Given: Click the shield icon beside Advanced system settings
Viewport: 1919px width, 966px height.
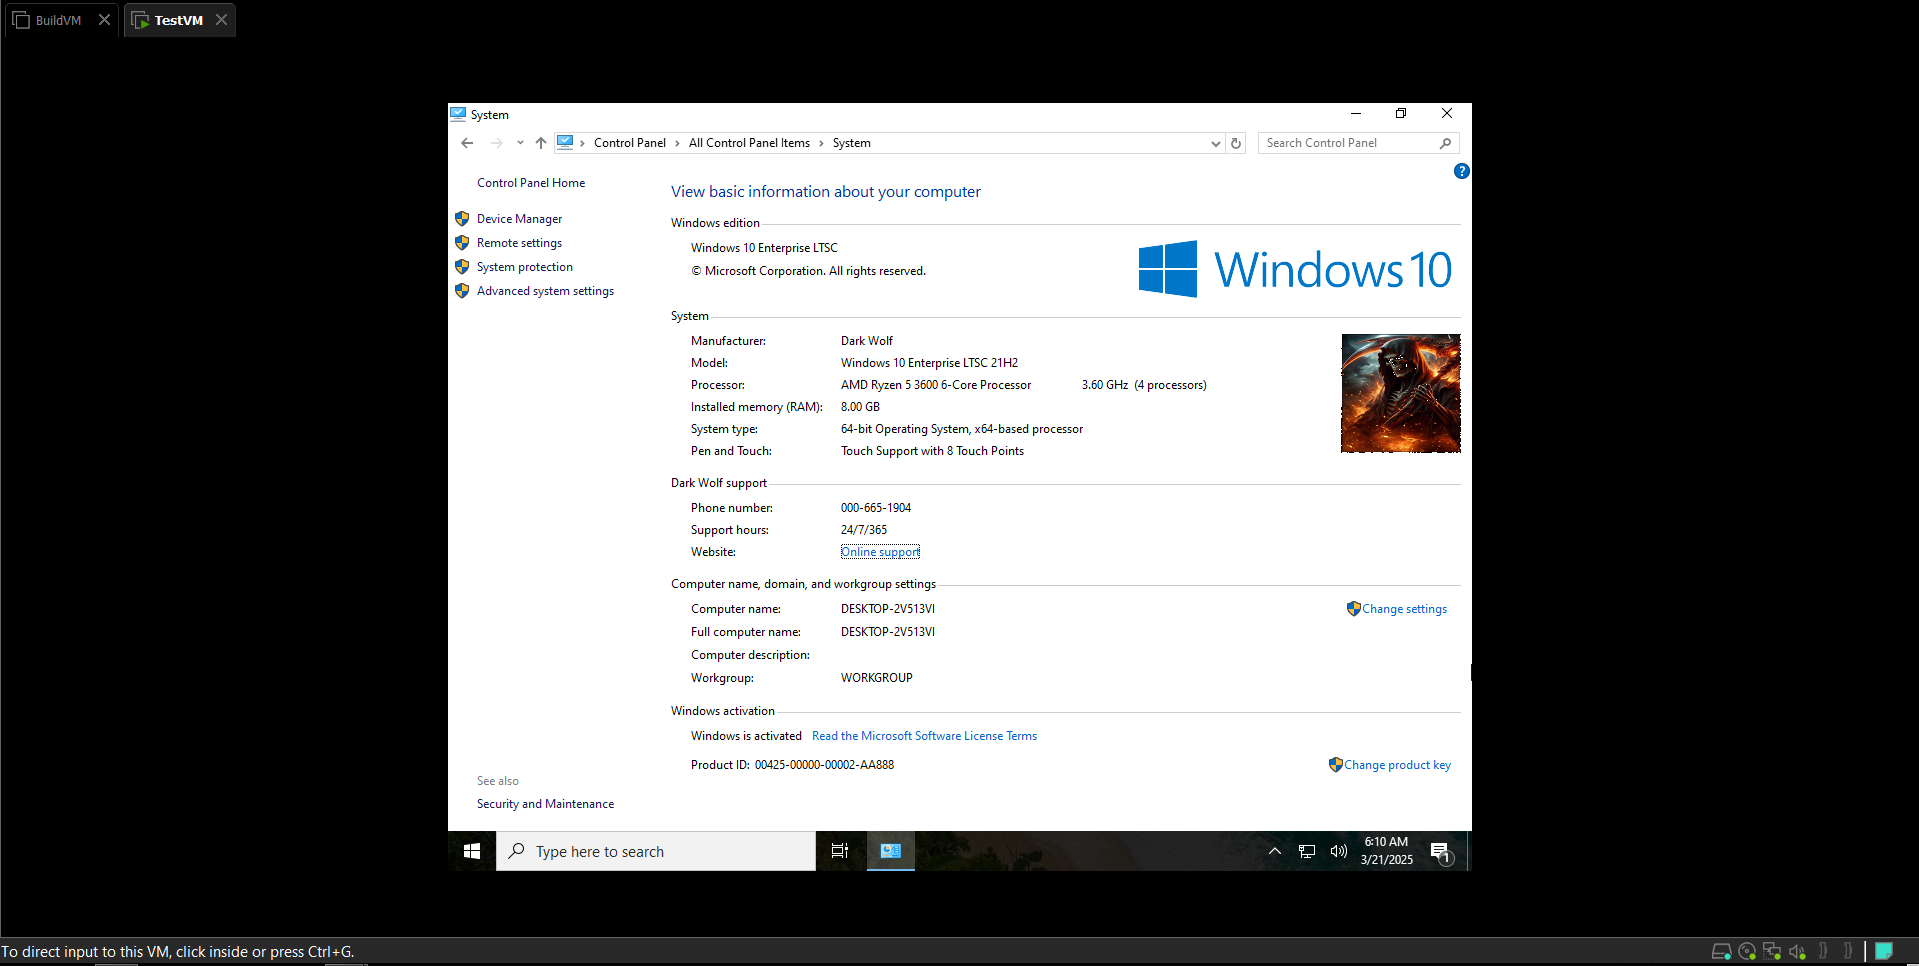Looking at the screenshot, I should pos(462,290).
